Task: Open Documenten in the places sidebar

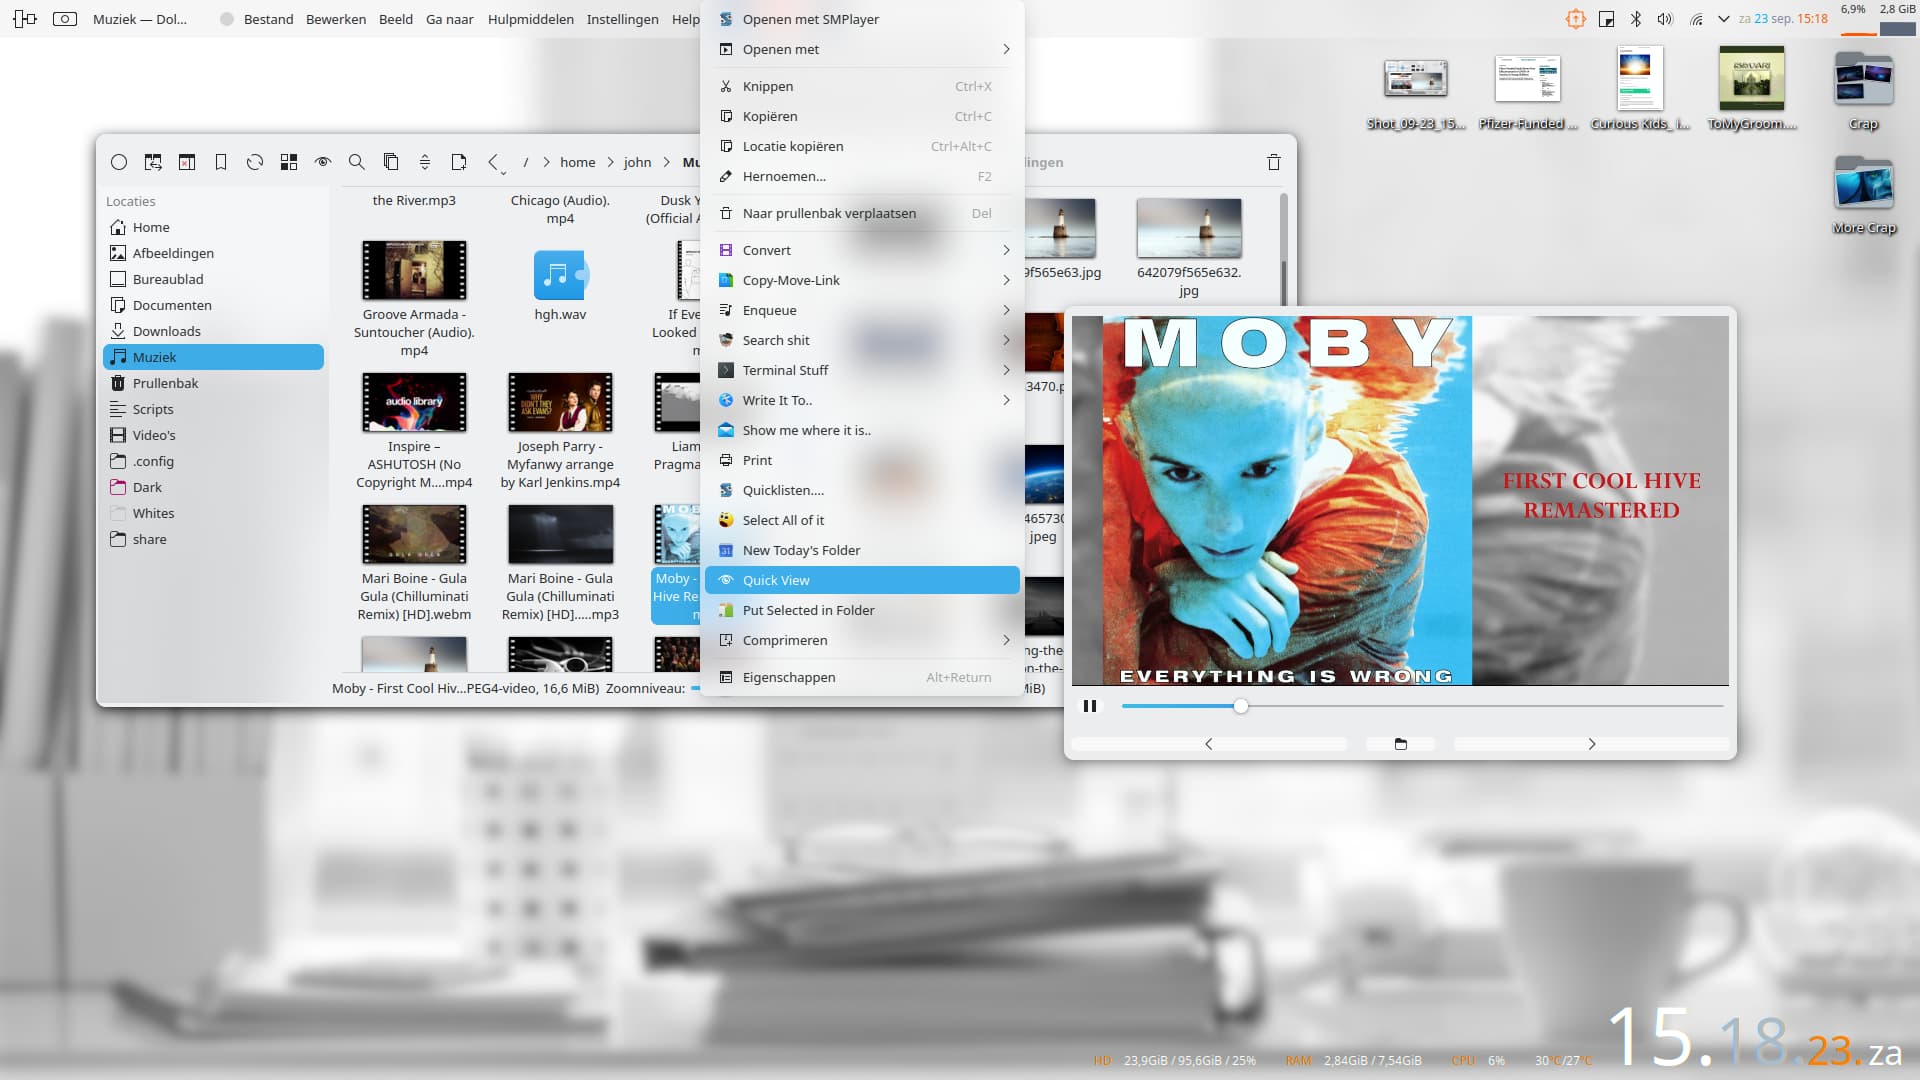Action: [213, 305]
